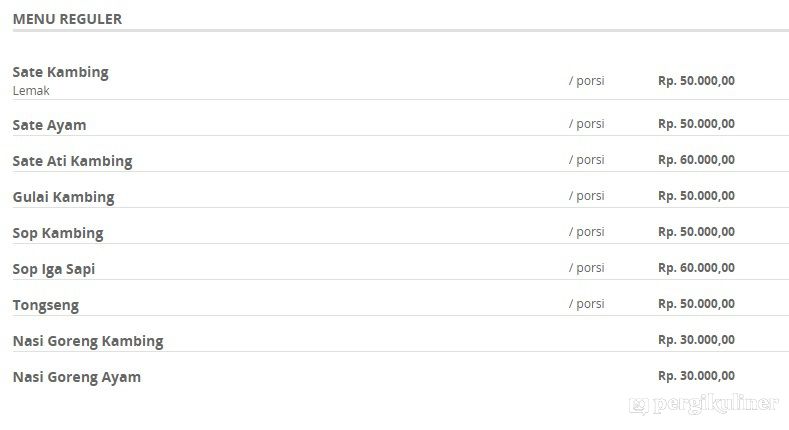Screen dimensions: 789x430
Task: Open the Sop Iga Sapi item
Action: [x=54, y=269]
